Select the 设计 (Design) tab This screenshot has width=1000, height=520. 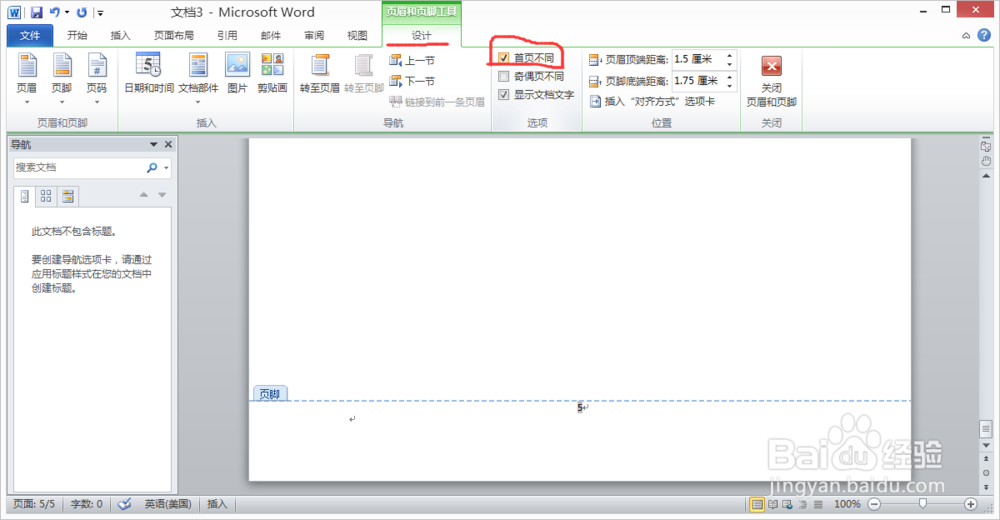coord(421,36)
